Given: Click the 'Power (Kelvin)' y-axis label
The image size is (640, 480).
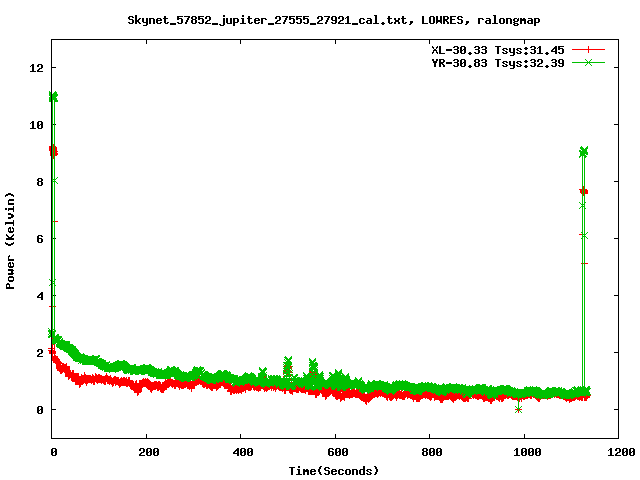Looking at the screenshot, I should (x=10, y=240).
